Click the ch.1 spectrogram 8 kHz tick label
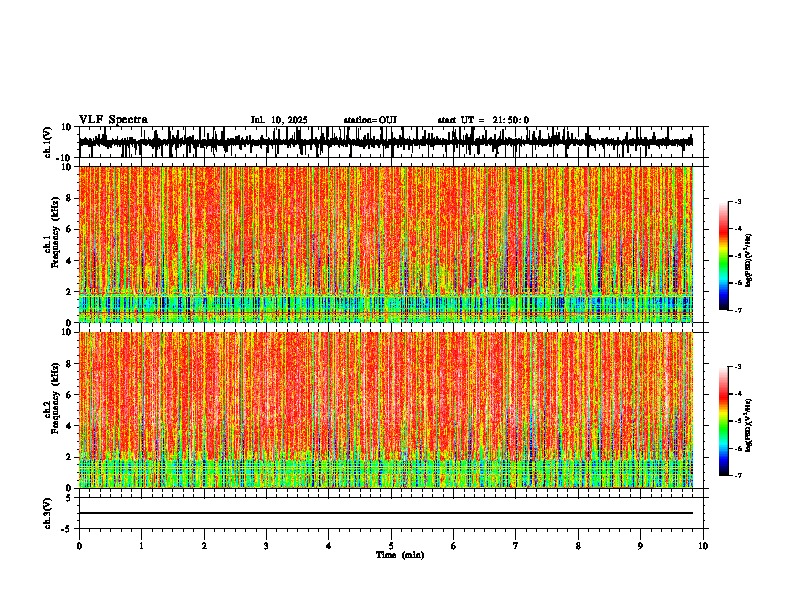The image size is (792, 612). (x=69, y=198)
